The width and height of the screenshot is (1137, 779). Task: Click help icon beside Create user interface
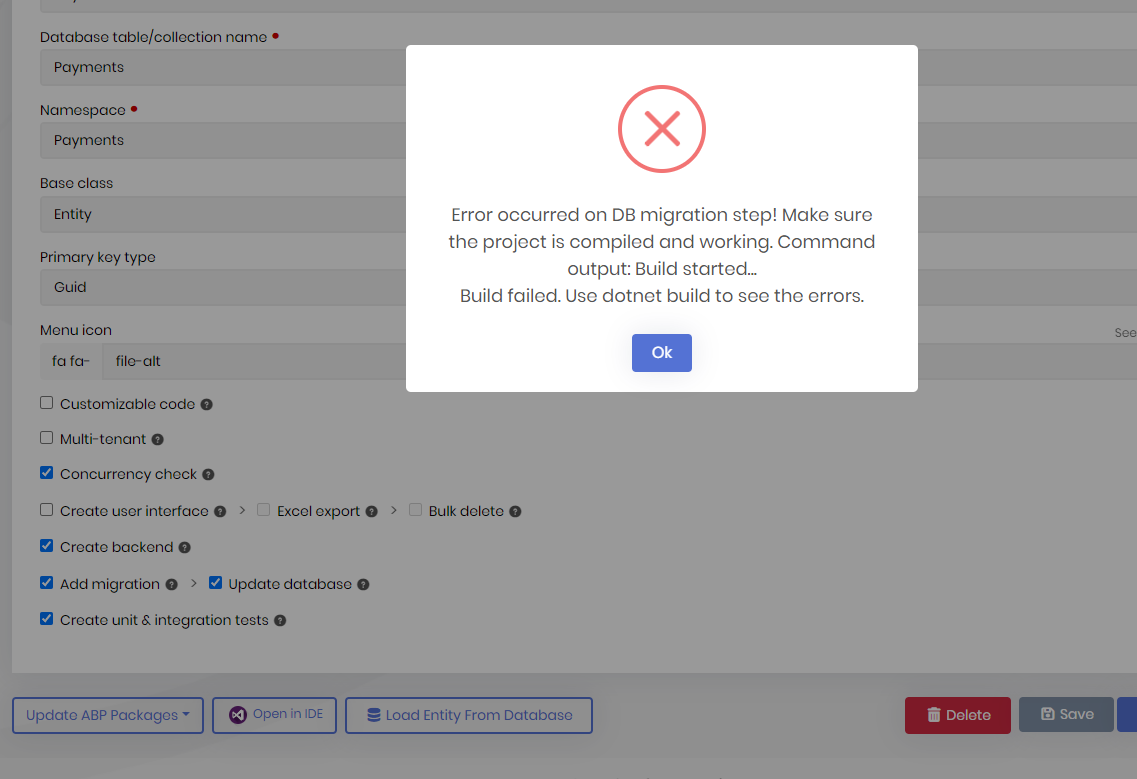pos(220,511)
